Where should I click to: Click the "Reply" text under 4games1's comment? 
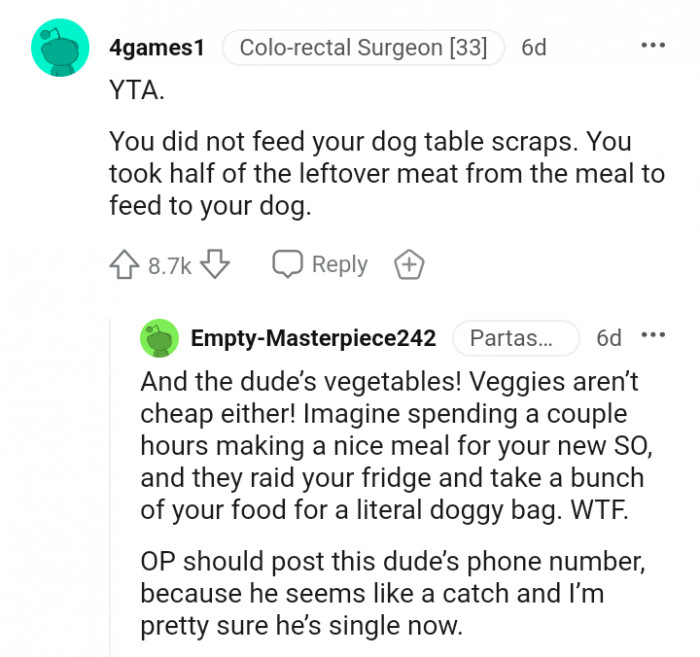[340, 265]
